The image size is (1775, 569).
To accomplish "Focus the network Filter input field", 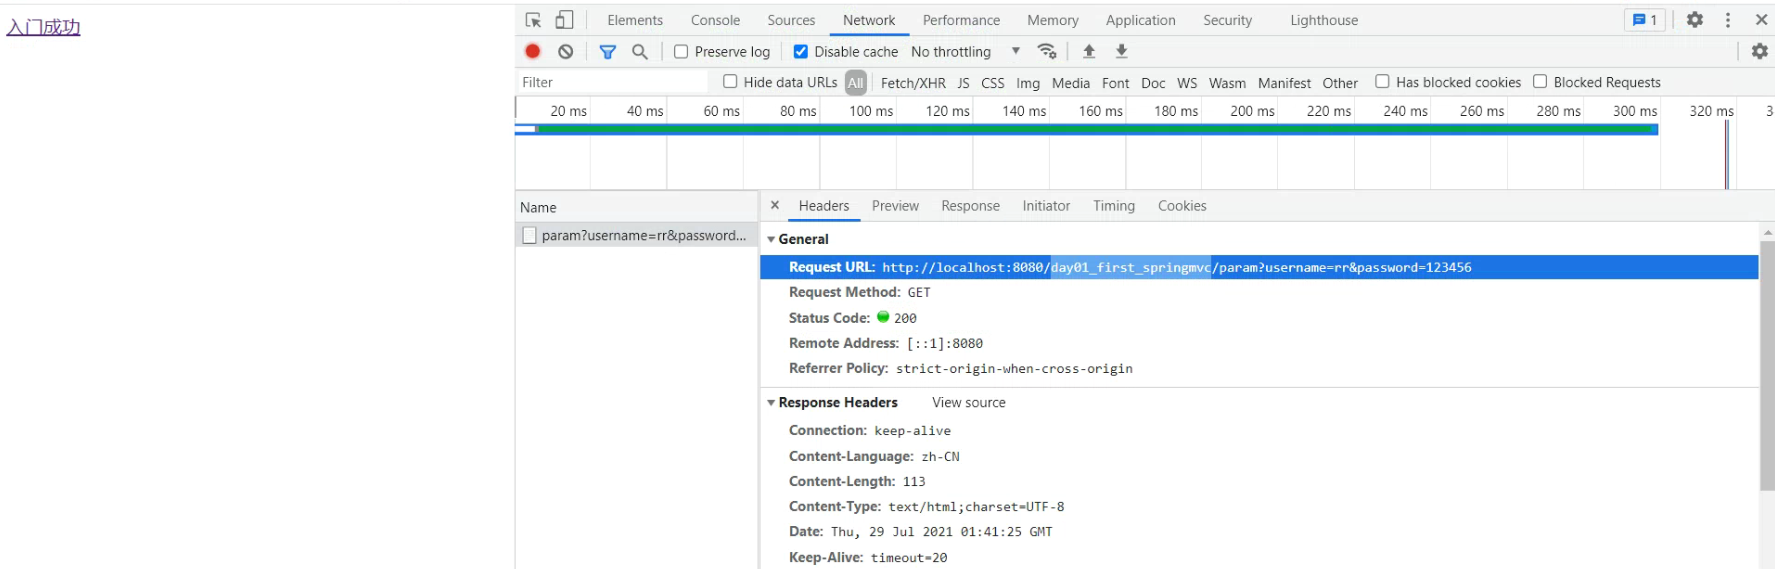I will (612, 82).
